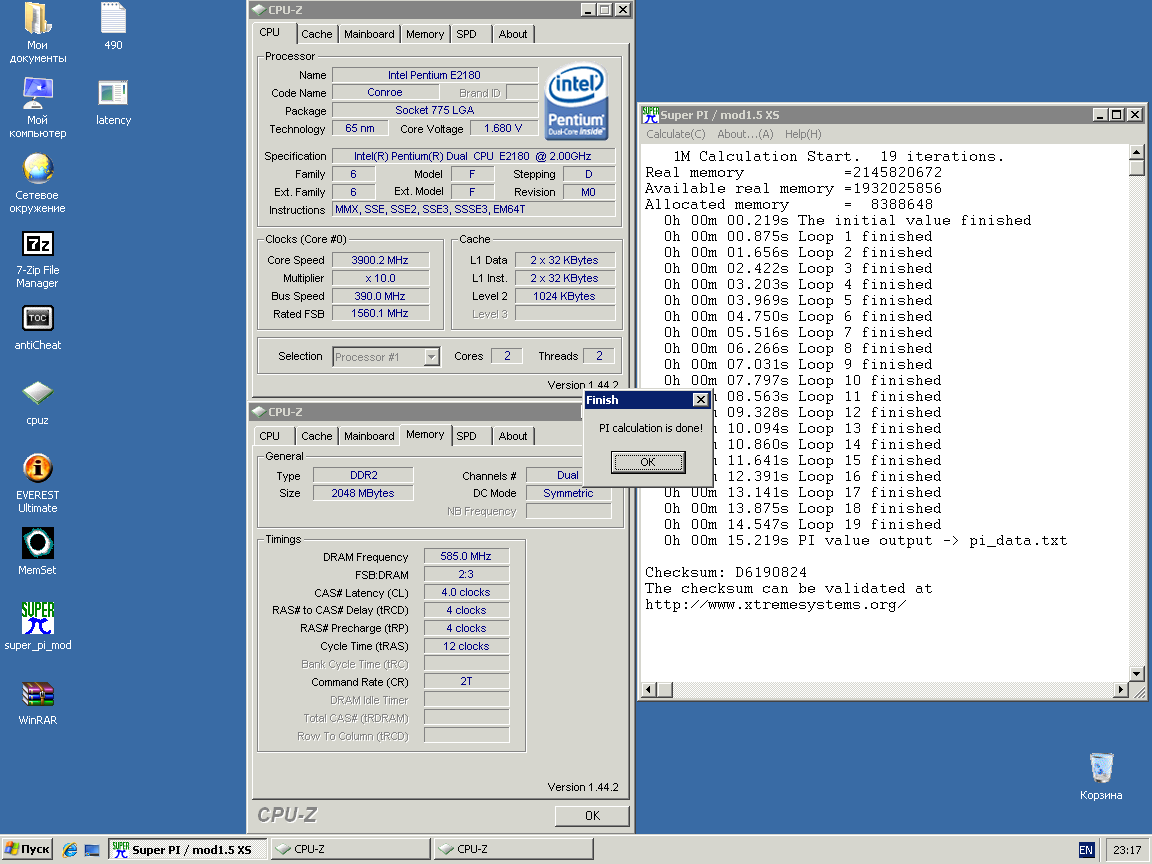Click the DRAM Frequency 585.0 MHz field
Screen dimensions: 1152x864
click(x=466, y=556)
